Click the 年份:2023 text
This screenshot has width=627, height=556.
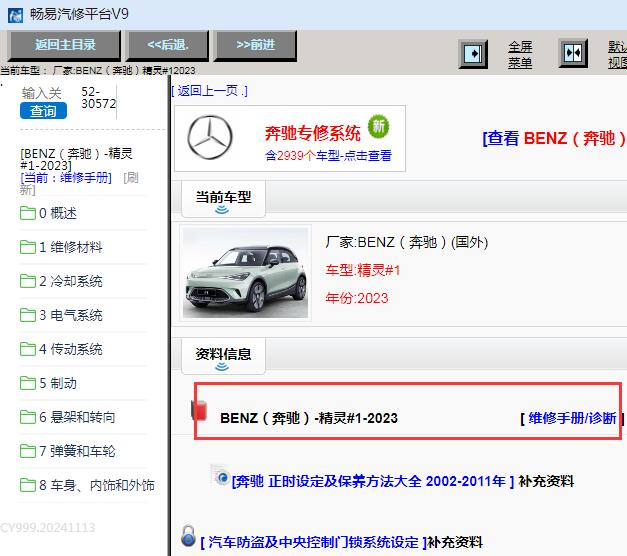coord(357,298)
